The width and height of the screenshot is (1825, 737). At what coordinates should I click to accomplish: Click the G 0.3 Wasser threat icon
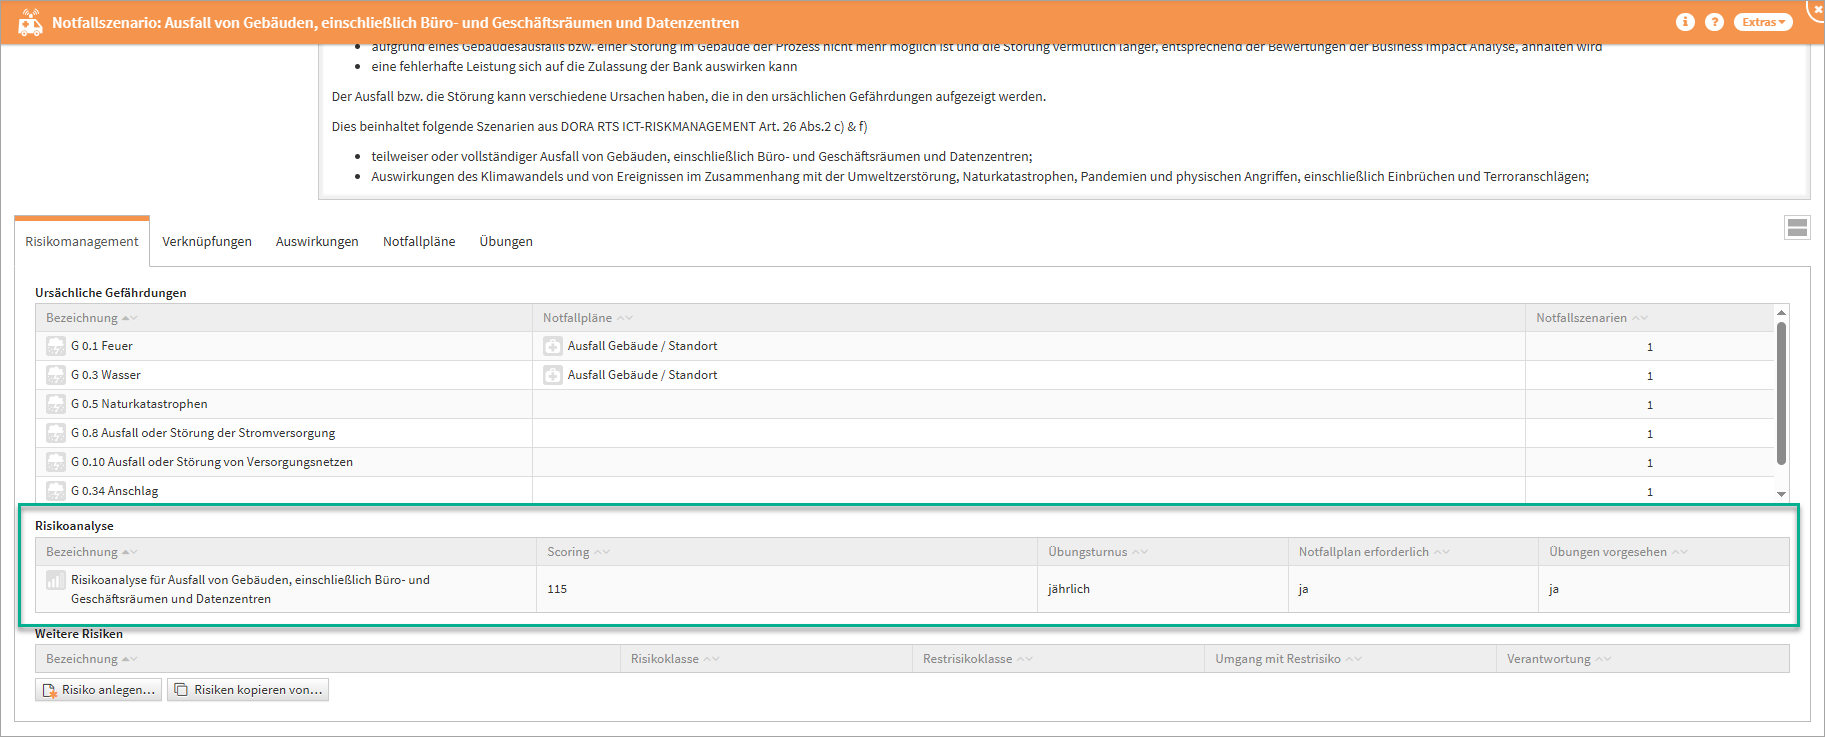pos(56,375)
